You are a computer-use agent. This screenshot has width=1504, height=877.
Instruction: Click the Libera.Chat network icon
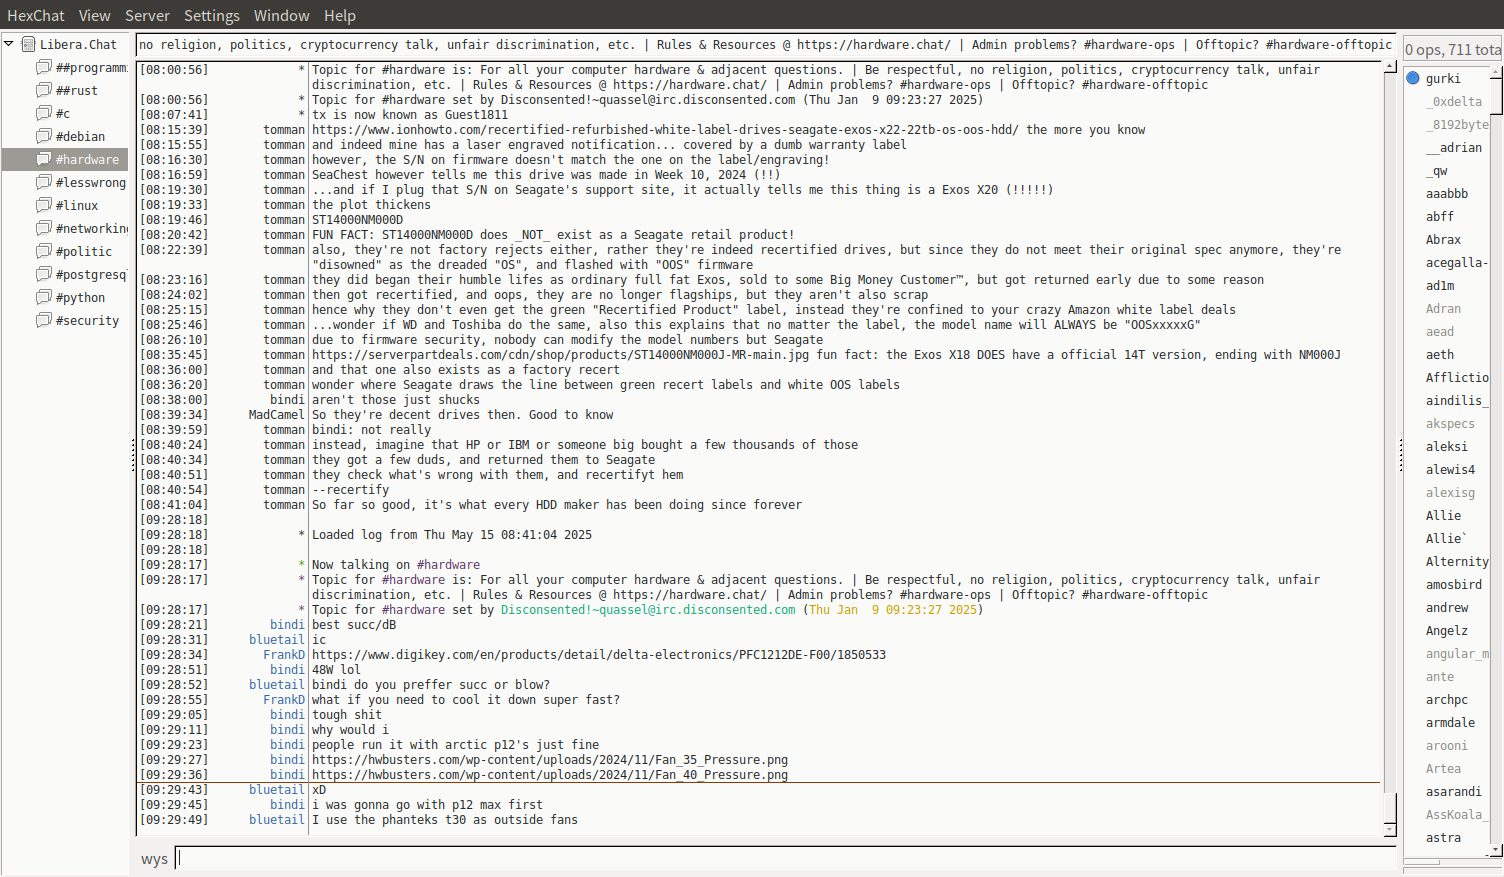(x=29, y=44)
